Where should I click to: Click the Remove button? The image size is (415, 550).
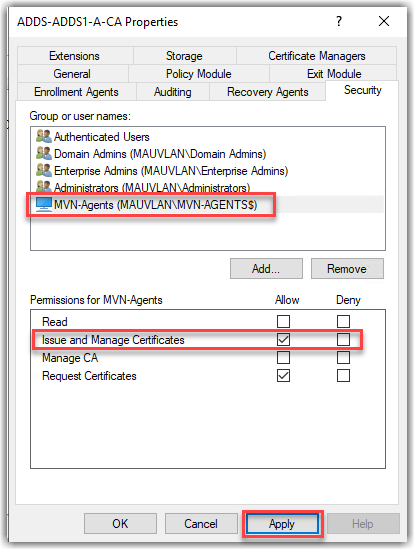(x=347, y=269)
